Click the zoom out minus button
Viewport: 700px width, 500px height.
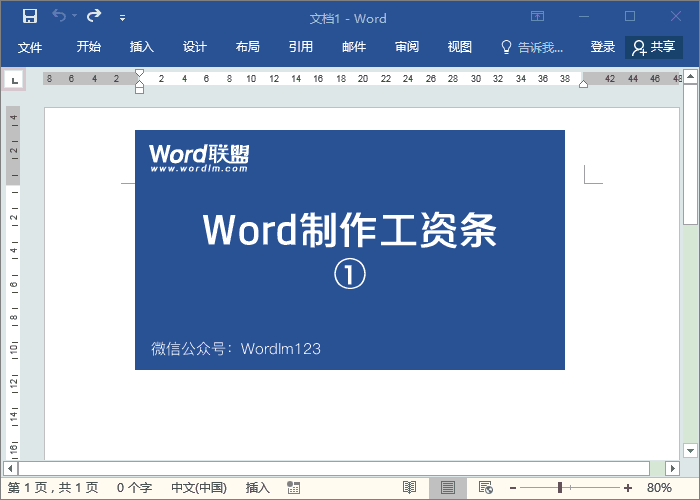[x=513, y=488]
